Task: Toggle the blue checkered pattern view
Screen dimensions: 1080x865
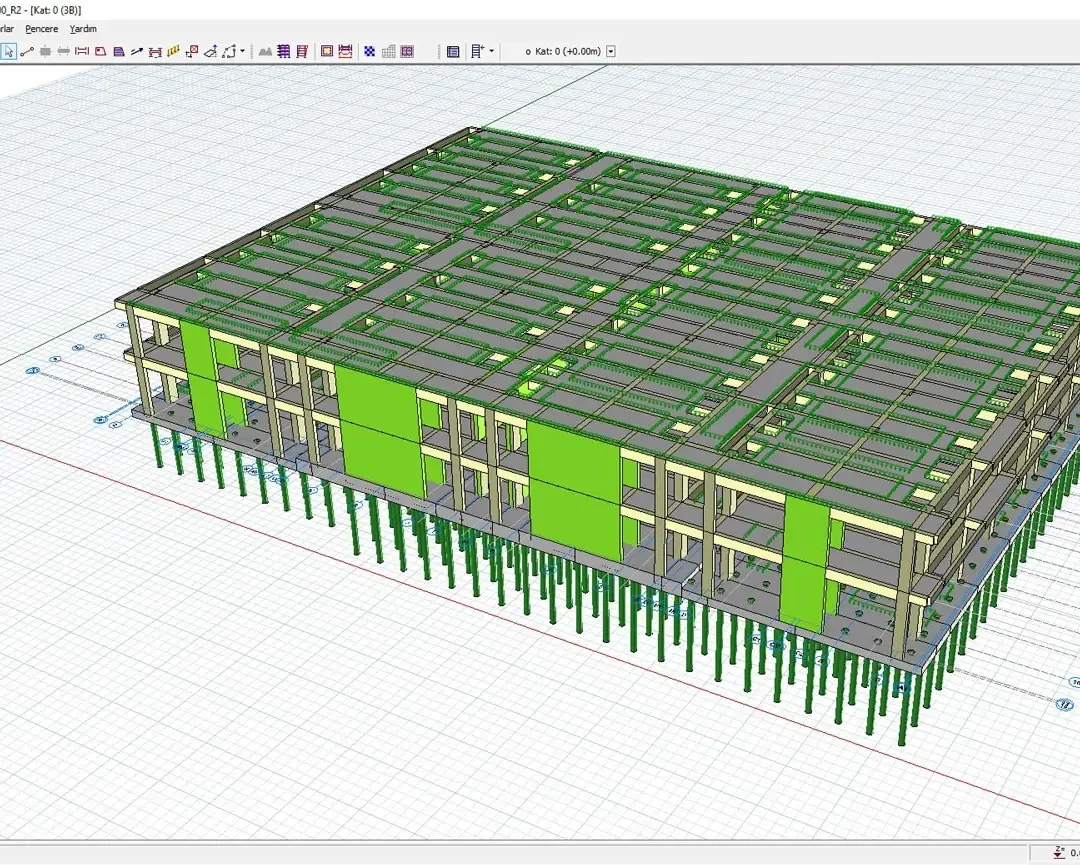Action: click(x=370, y=52)
